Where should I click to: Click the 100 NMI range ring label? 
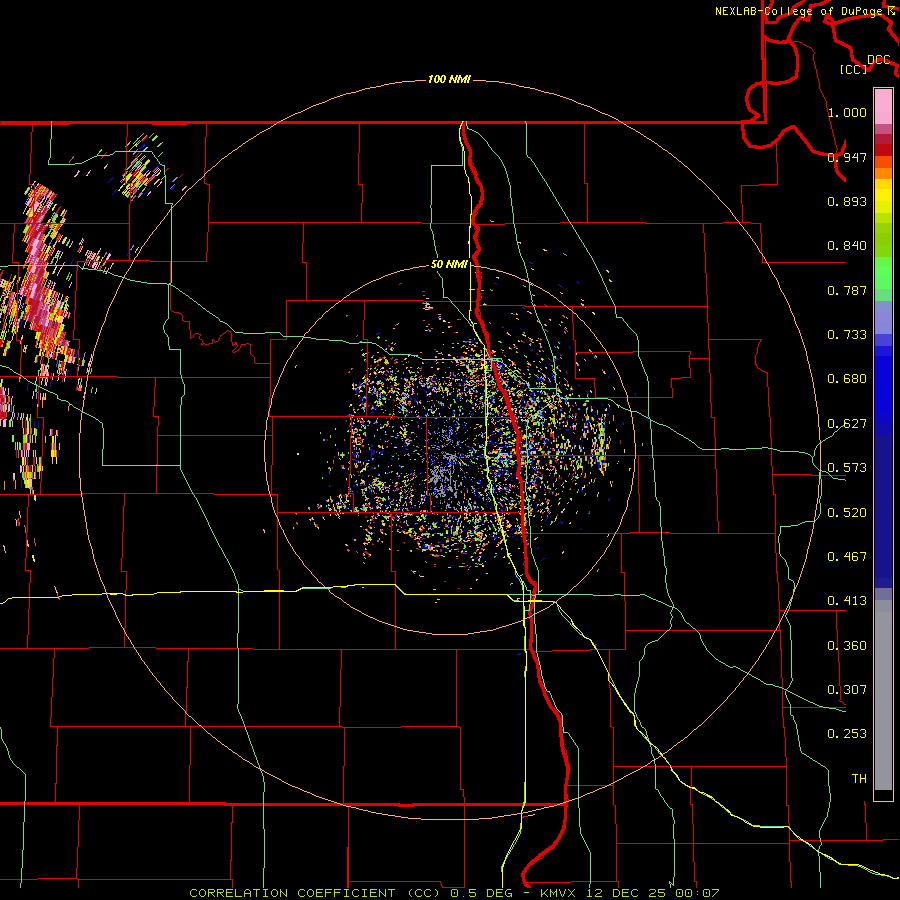coord(449,79)
